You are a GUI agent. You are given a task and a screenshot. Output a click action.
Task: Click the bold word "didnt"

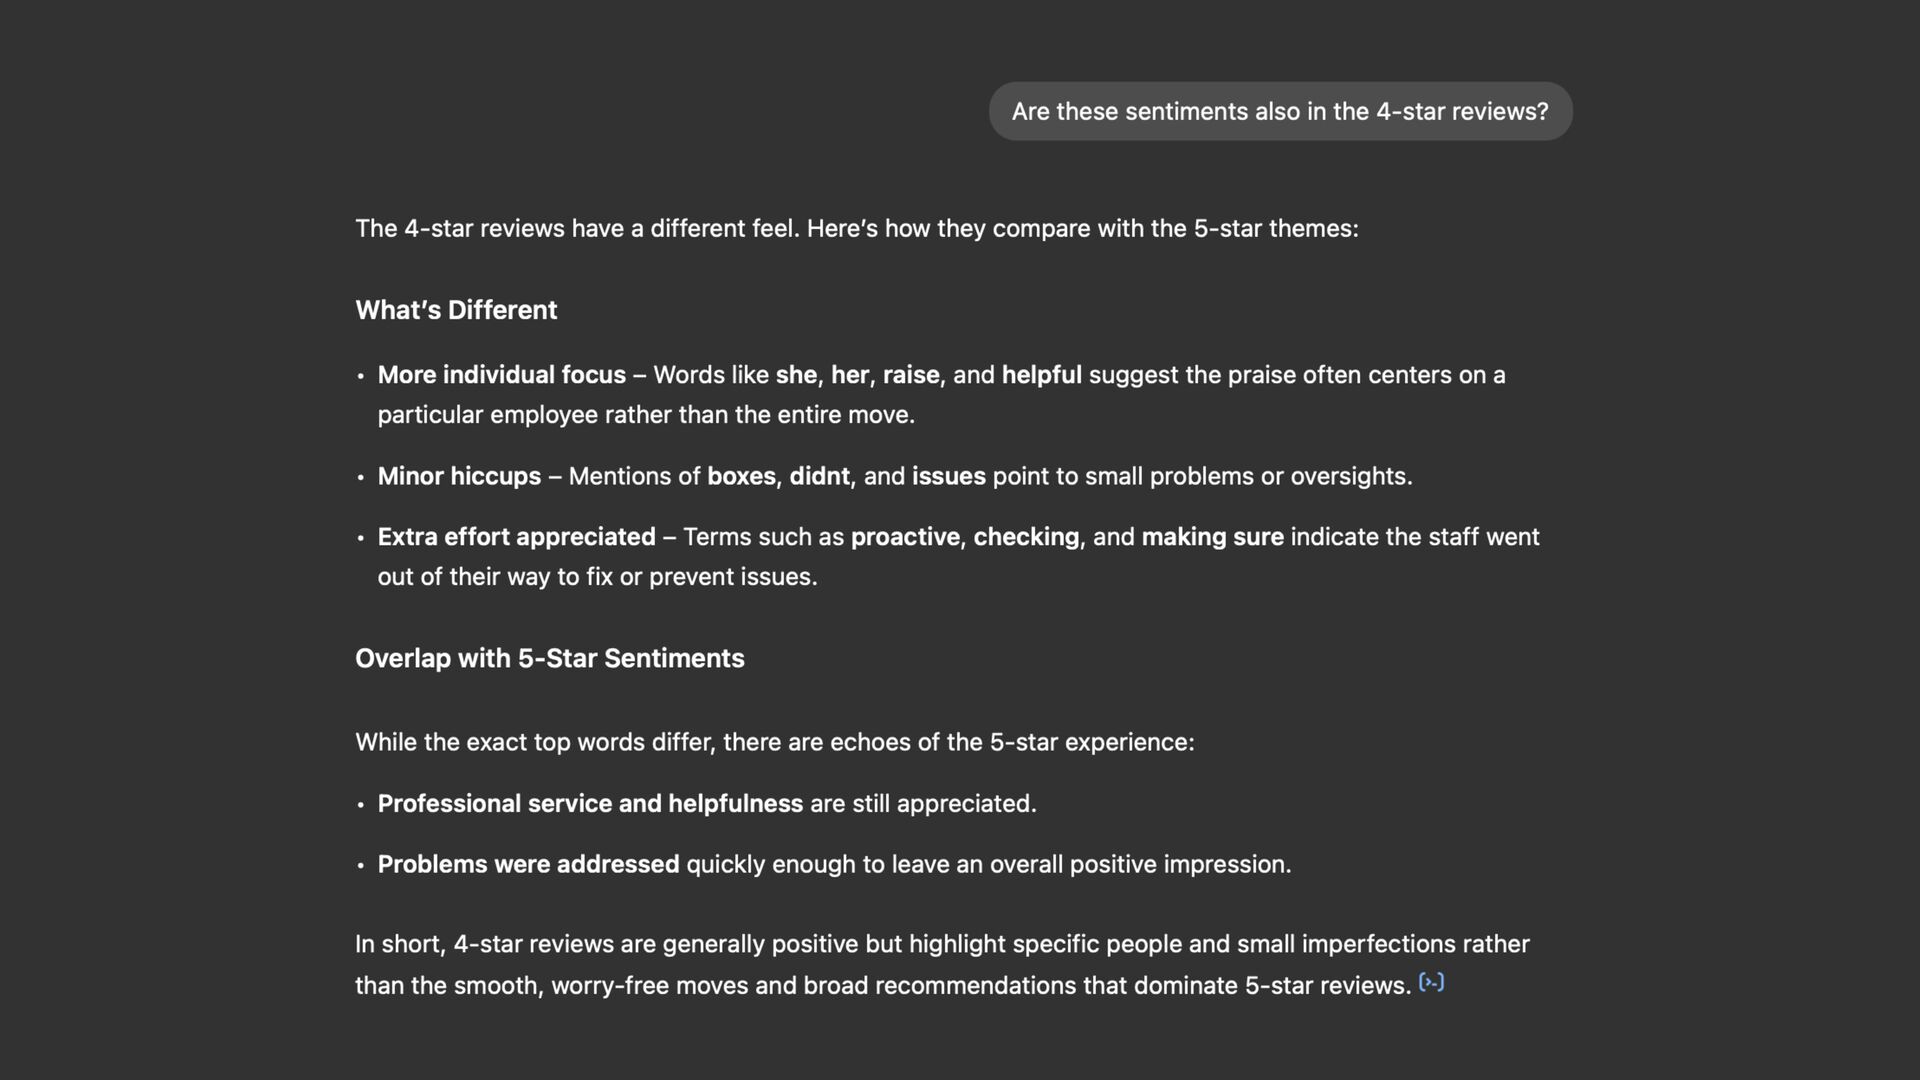[819, 476]
